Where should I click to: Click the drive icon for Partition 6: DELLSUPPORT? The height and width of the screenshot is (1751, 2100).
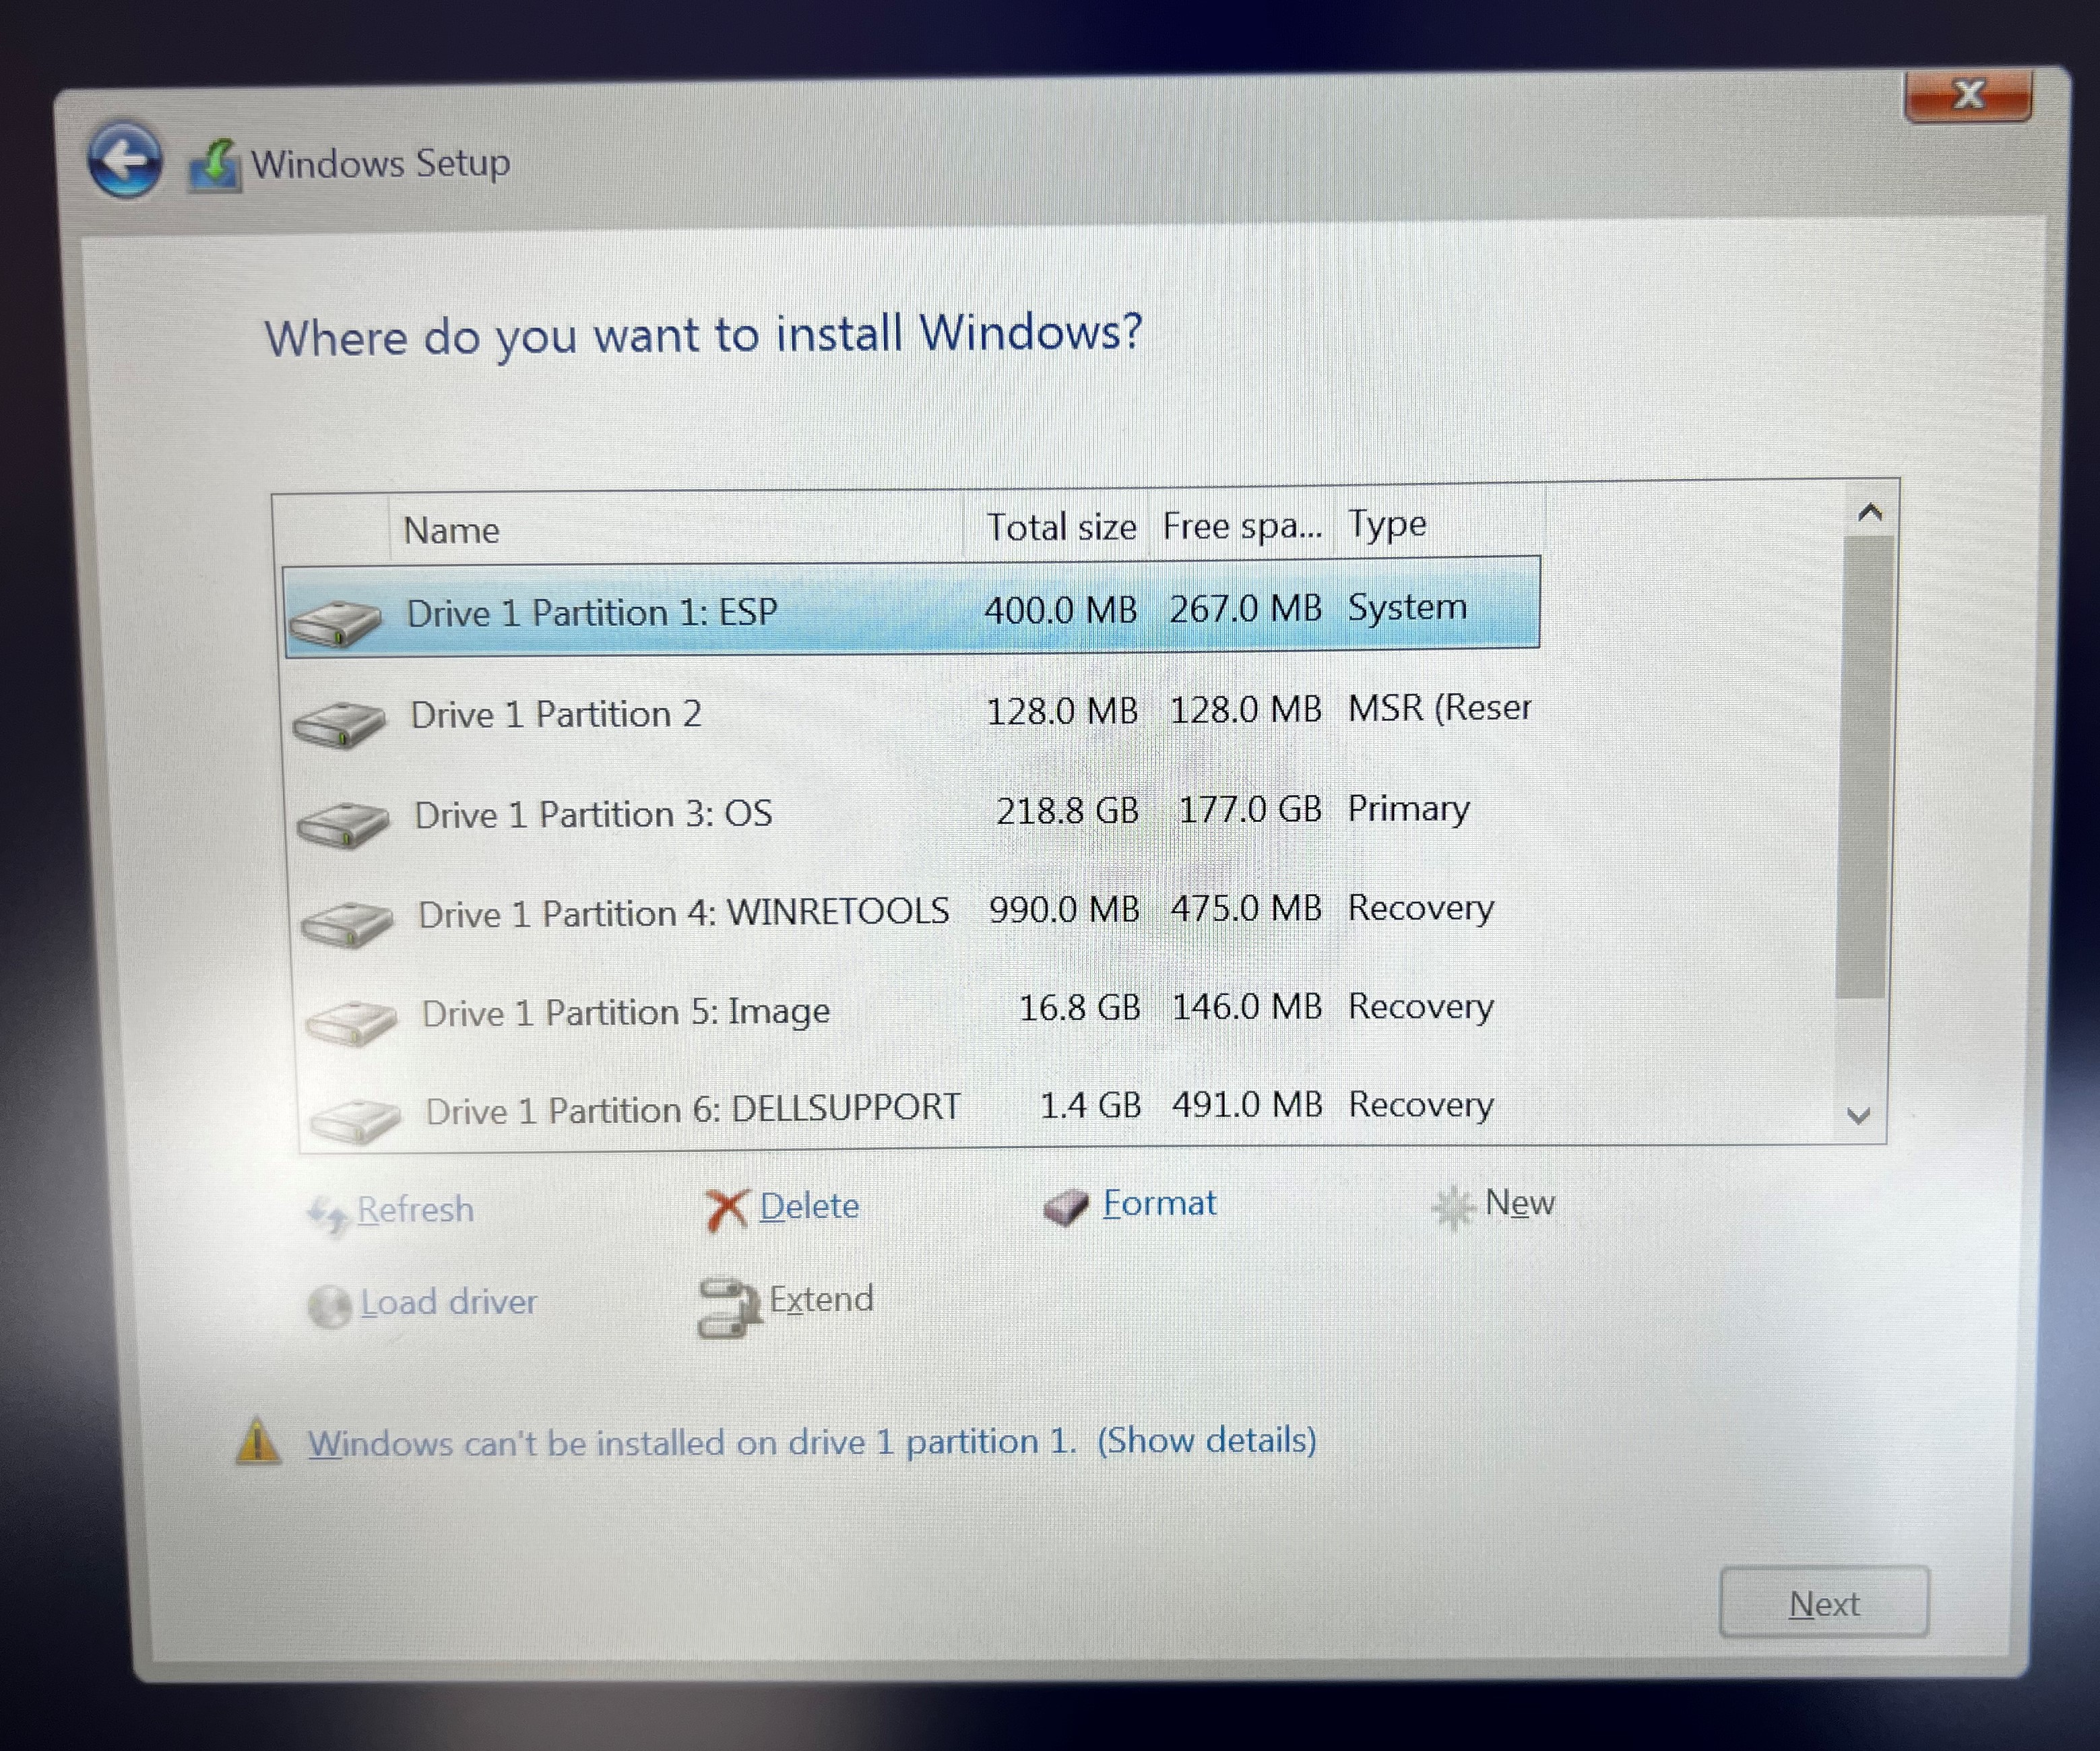pos(355,1120)
